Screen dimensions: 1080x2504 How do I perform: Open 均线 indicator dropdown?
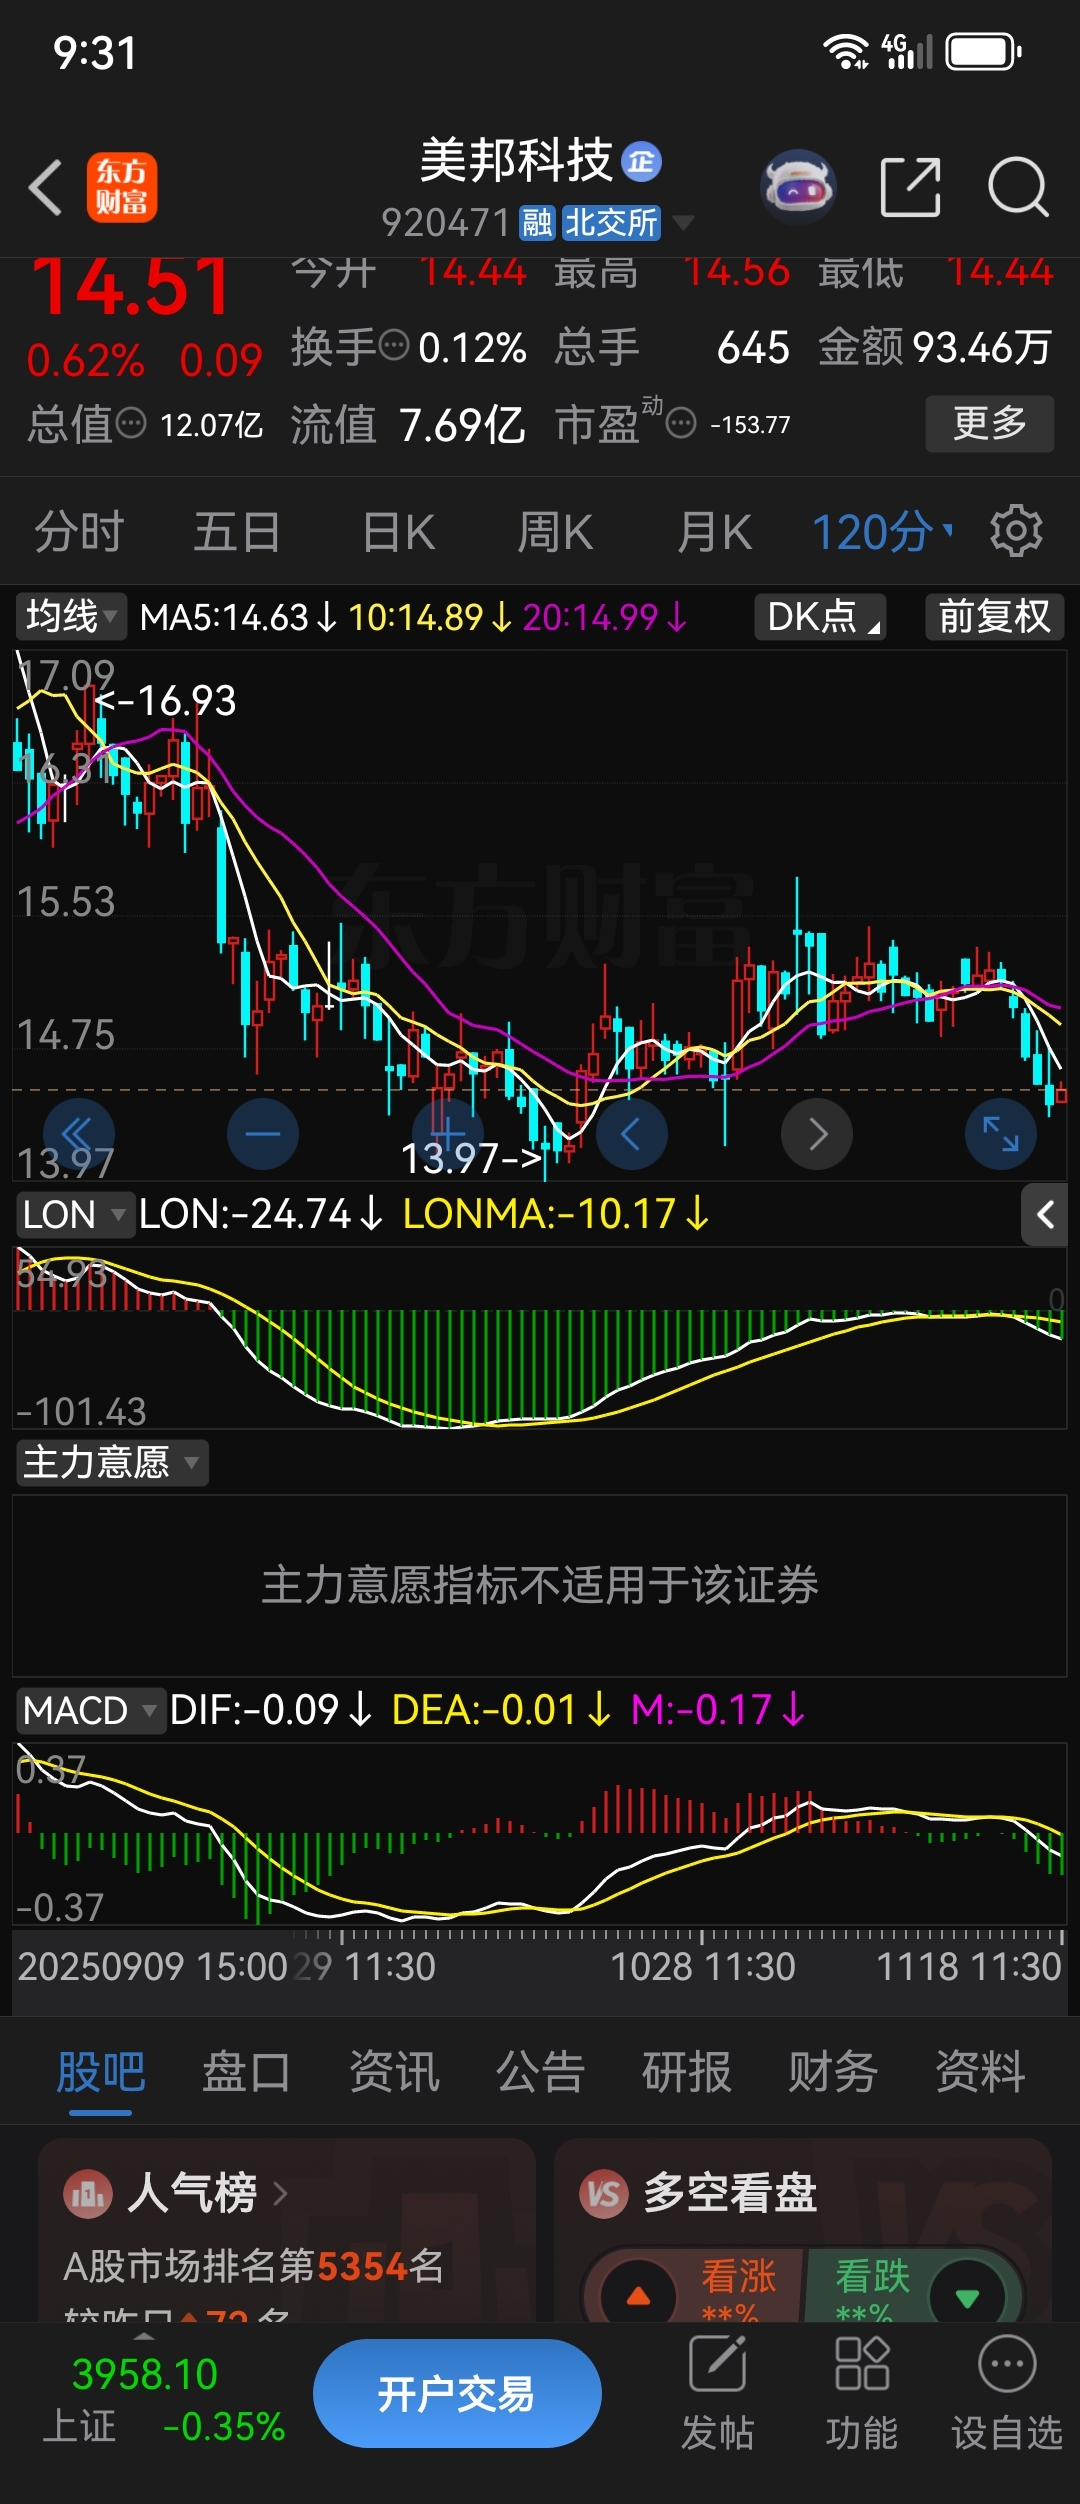[70, 616]
